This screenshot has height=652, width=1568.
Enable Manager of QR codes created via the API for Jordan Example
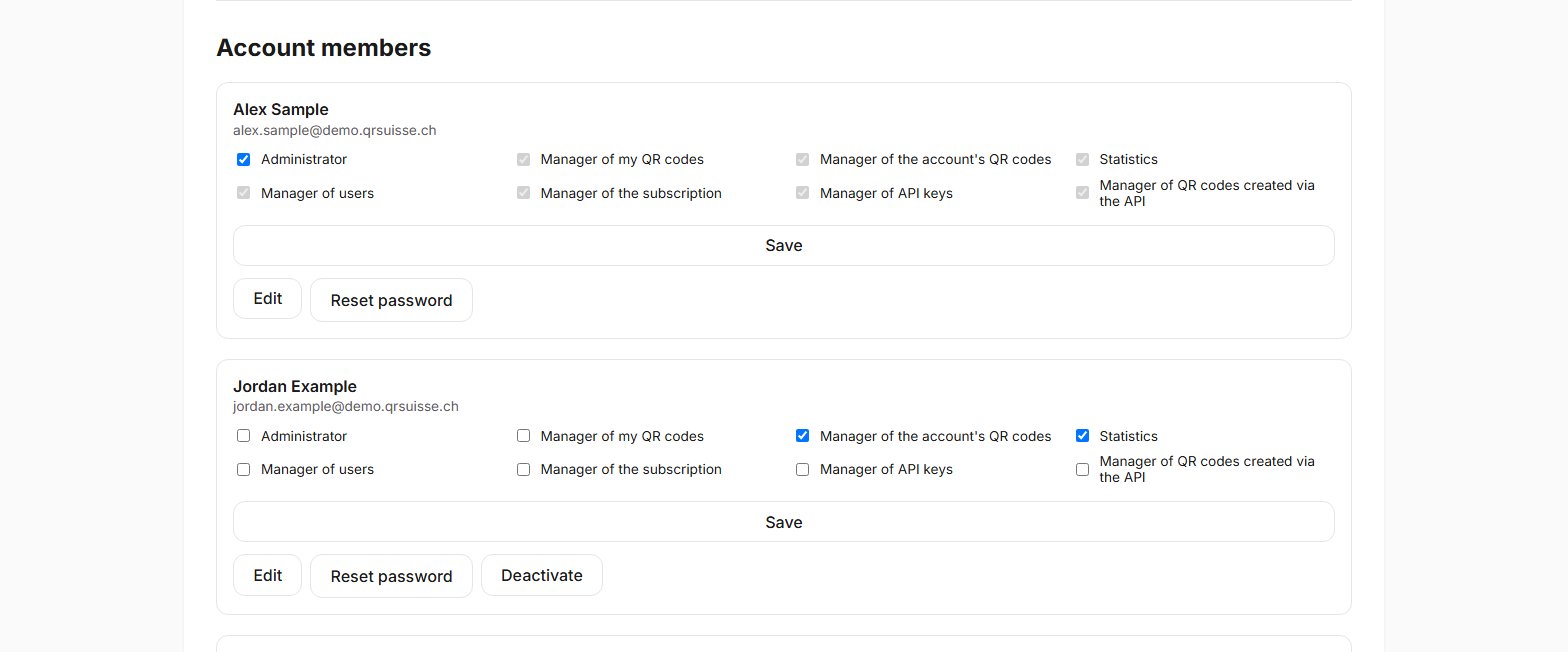click(x=1082, y=469)
